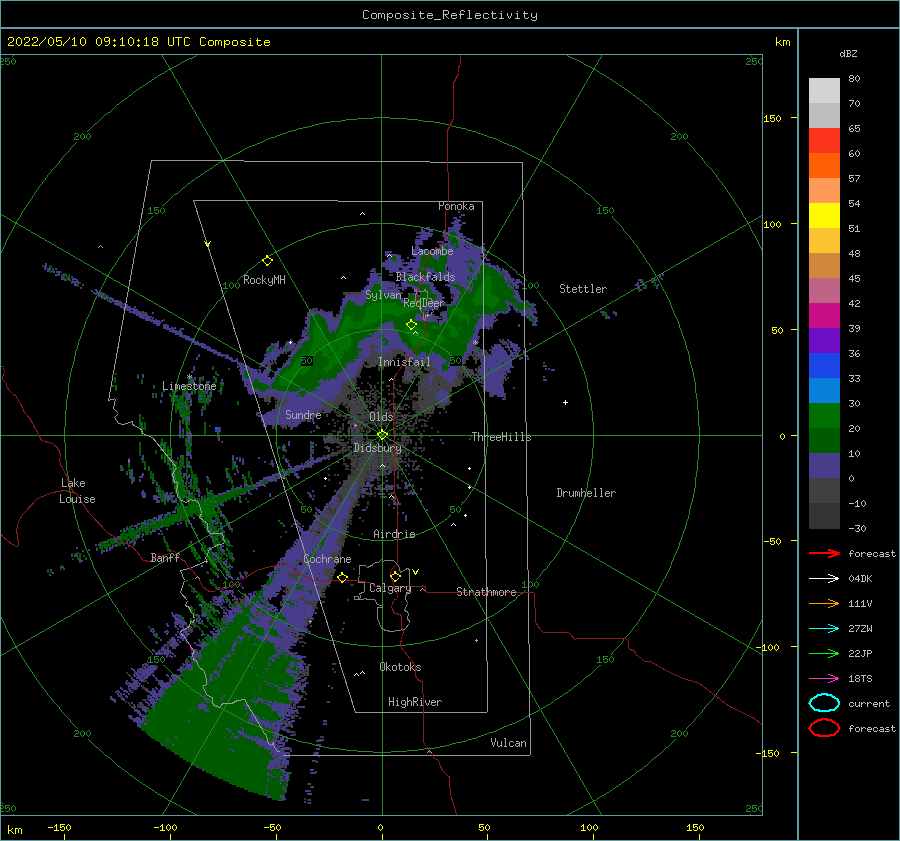Click the cyan current ellipse legend symbol
This screenshot has width=900, height=841.
point(824,703)
